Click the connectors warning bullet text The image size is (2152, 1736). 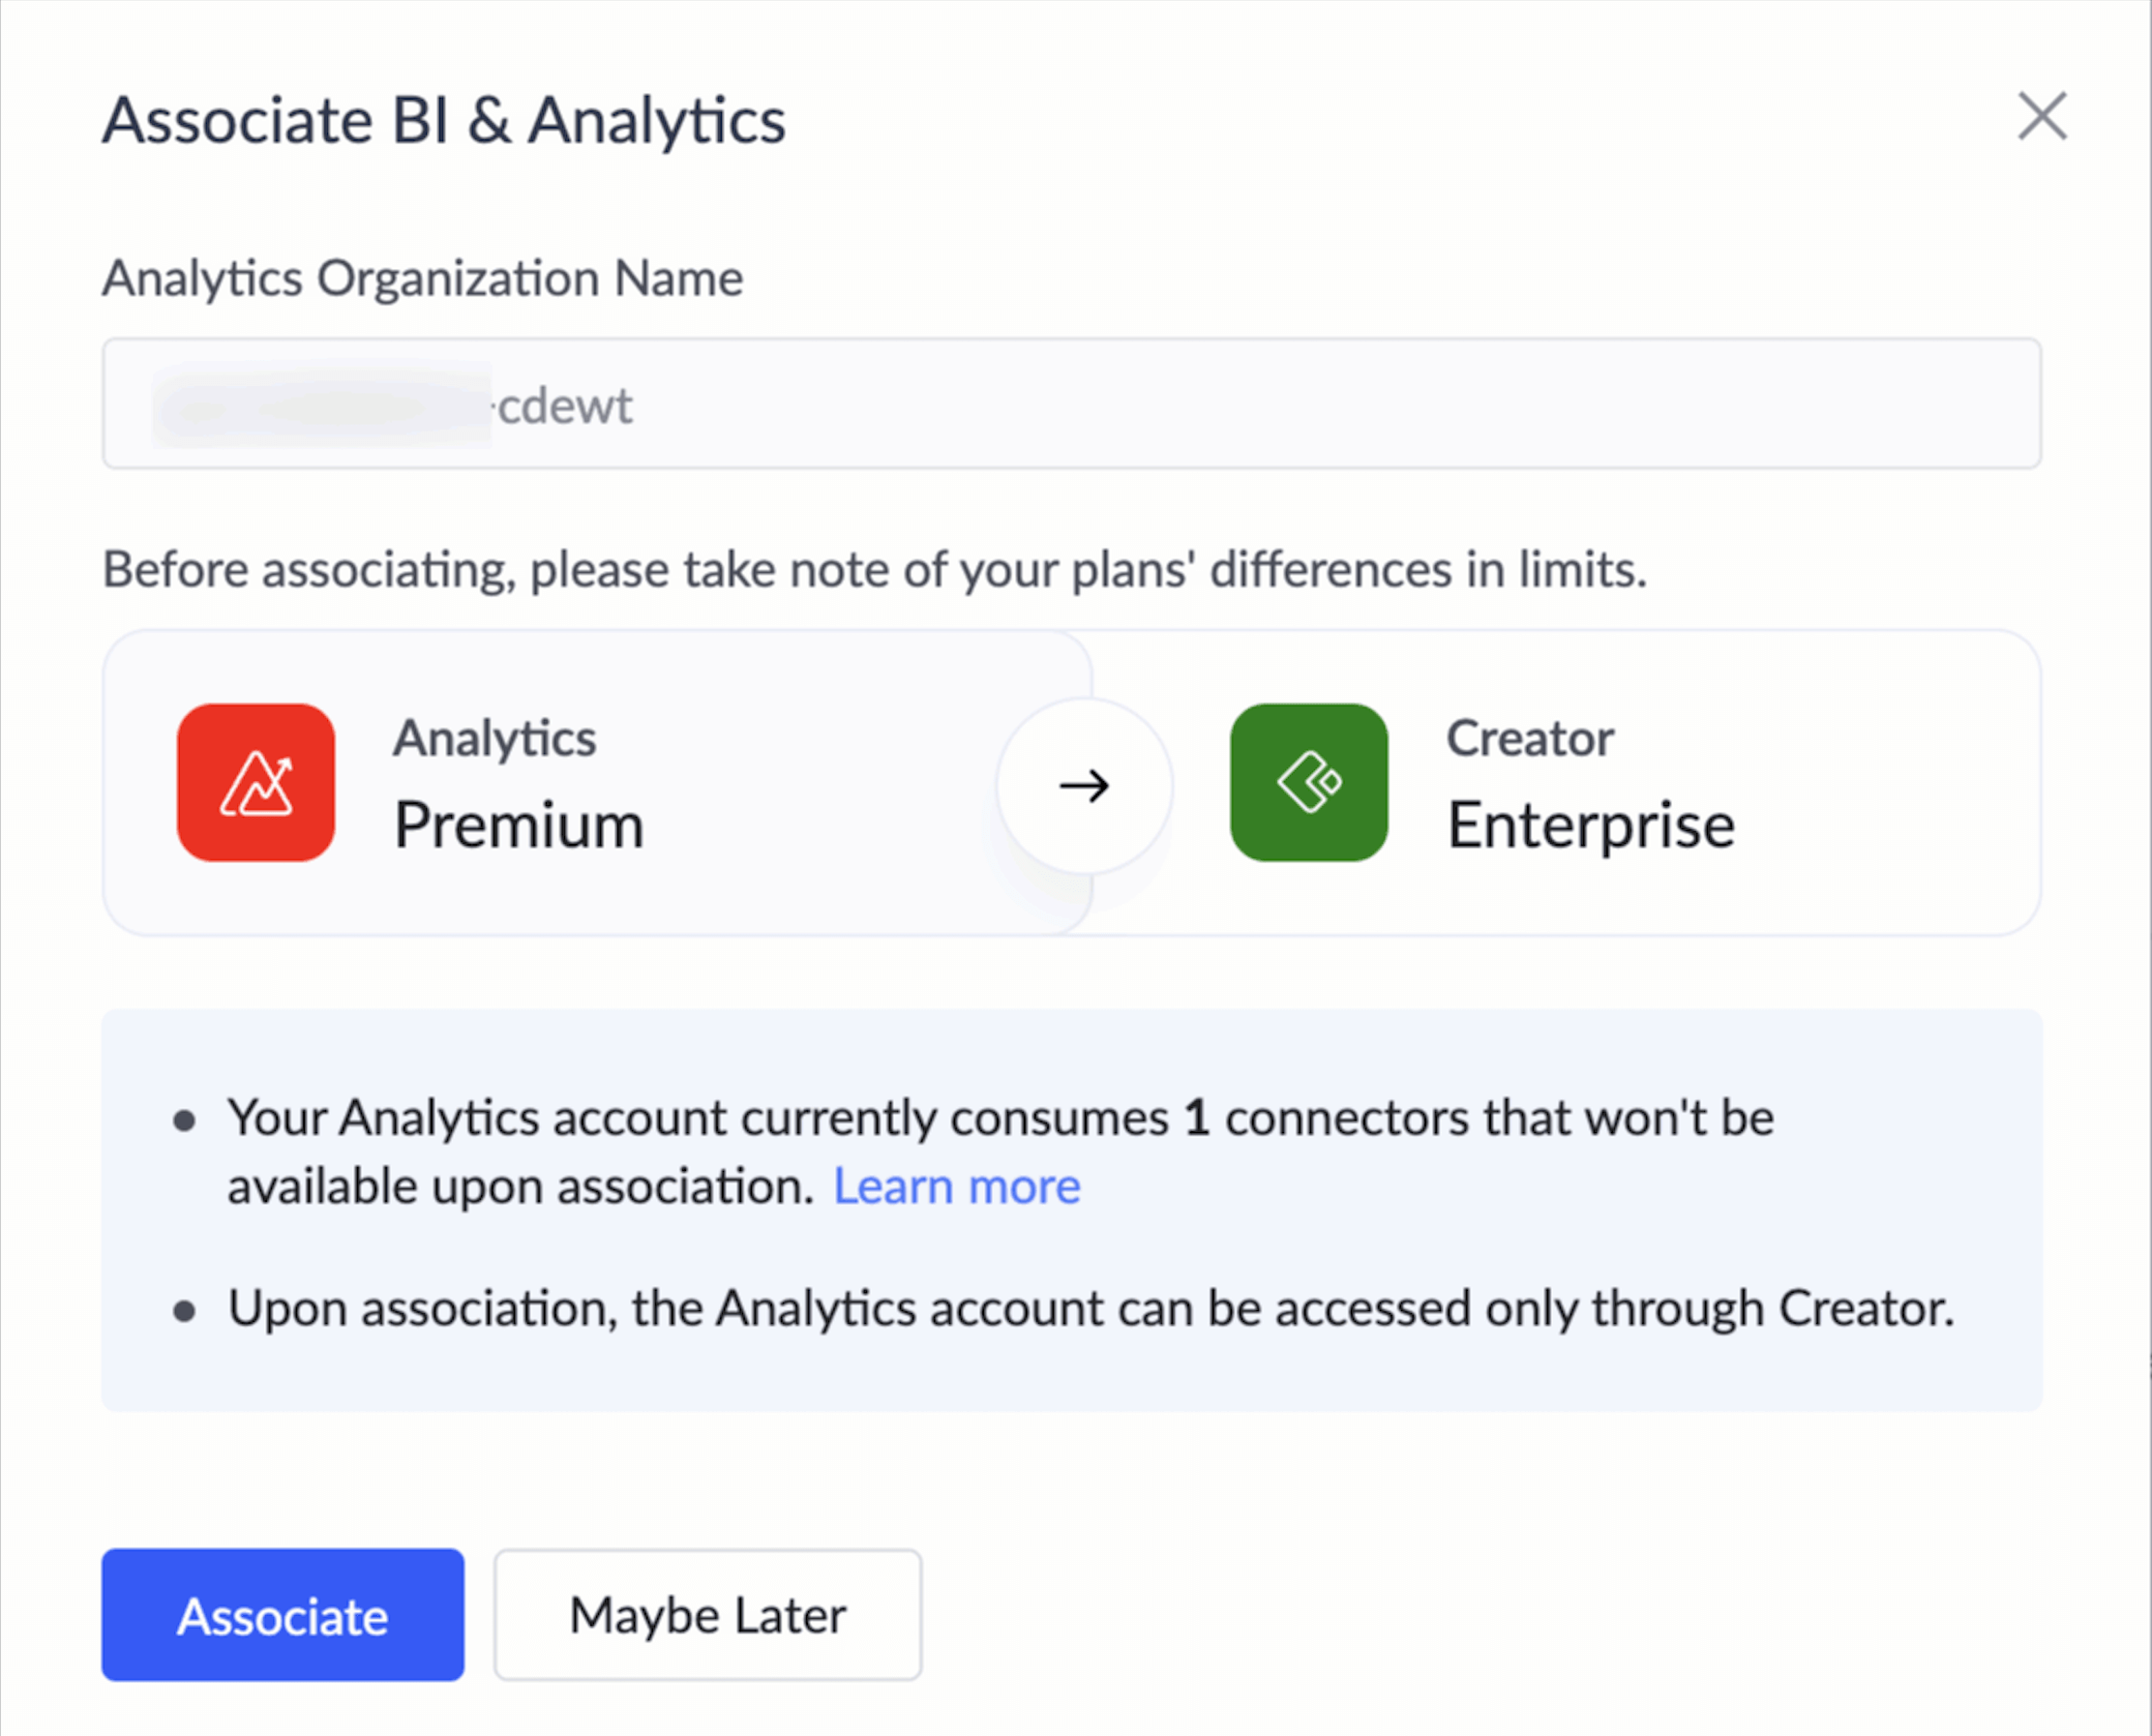point(700,1118)
